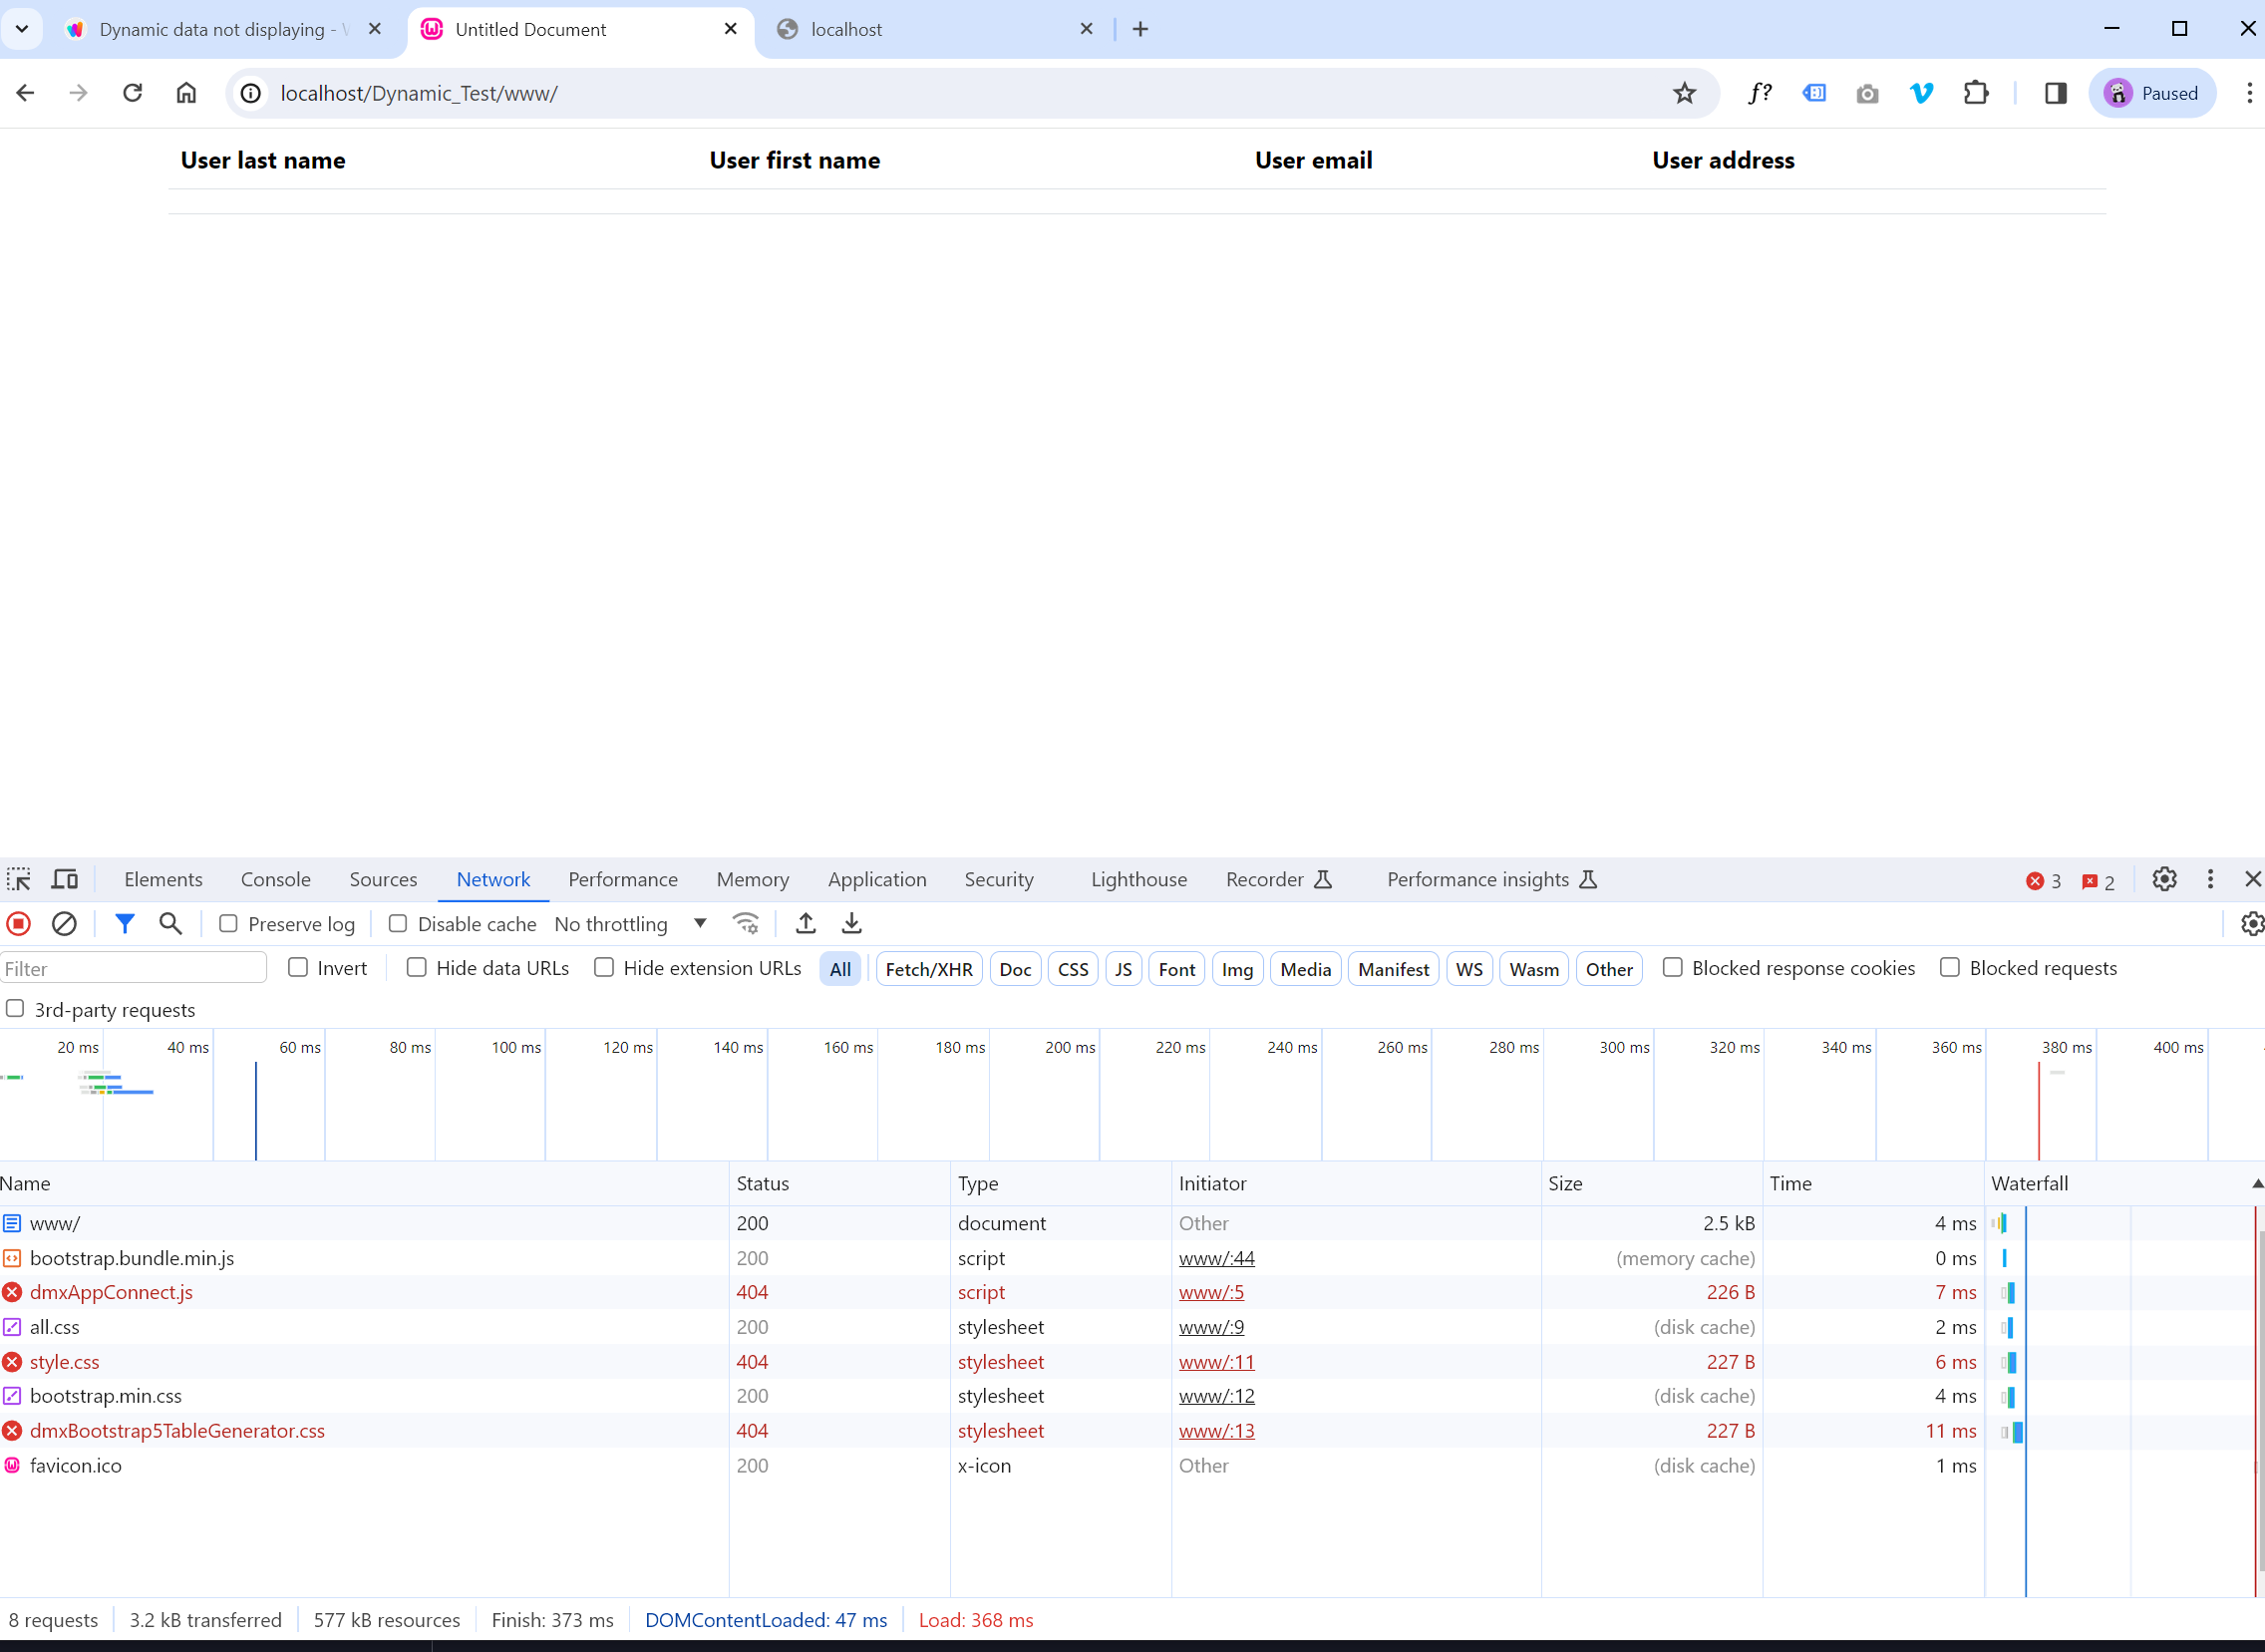
Task: Filter requests by Fetch/XHR
Action: click(928, 969)
